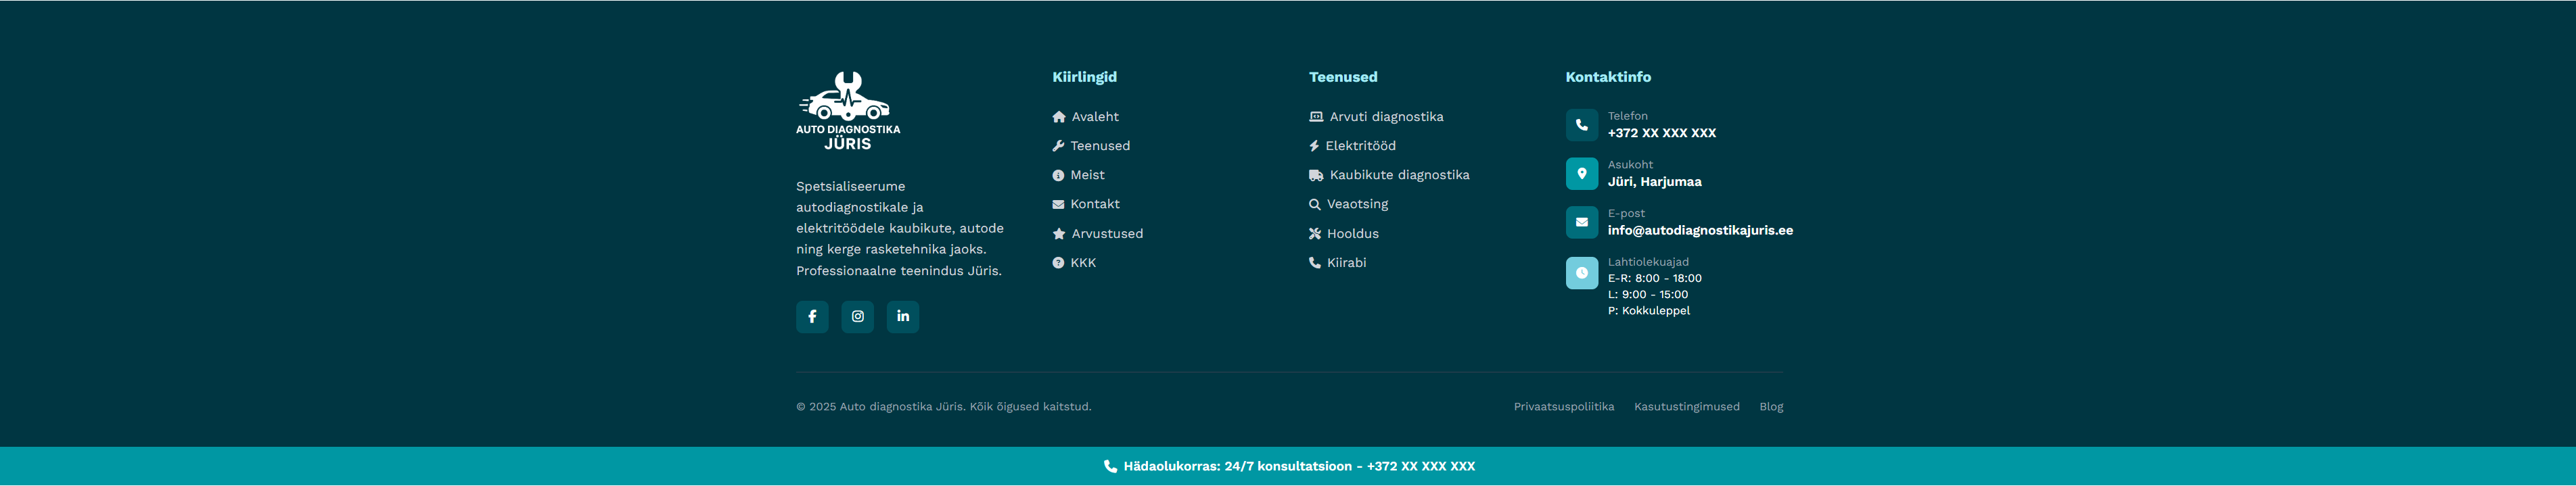This screenshot has height=486, width=2576.
Task: Click the E-R: 8:00 - 18:00 hours line
Action: (x=1655, y=279)
